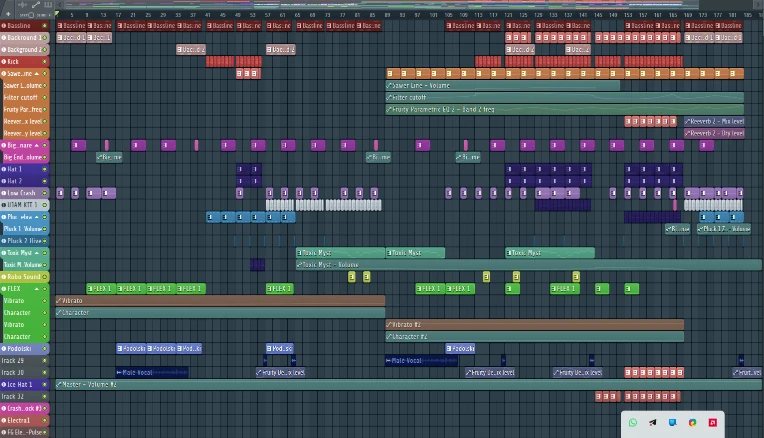Click the Hat 1 track's instrument icon
The image size is (764, 438).
[x=3, y=169]
